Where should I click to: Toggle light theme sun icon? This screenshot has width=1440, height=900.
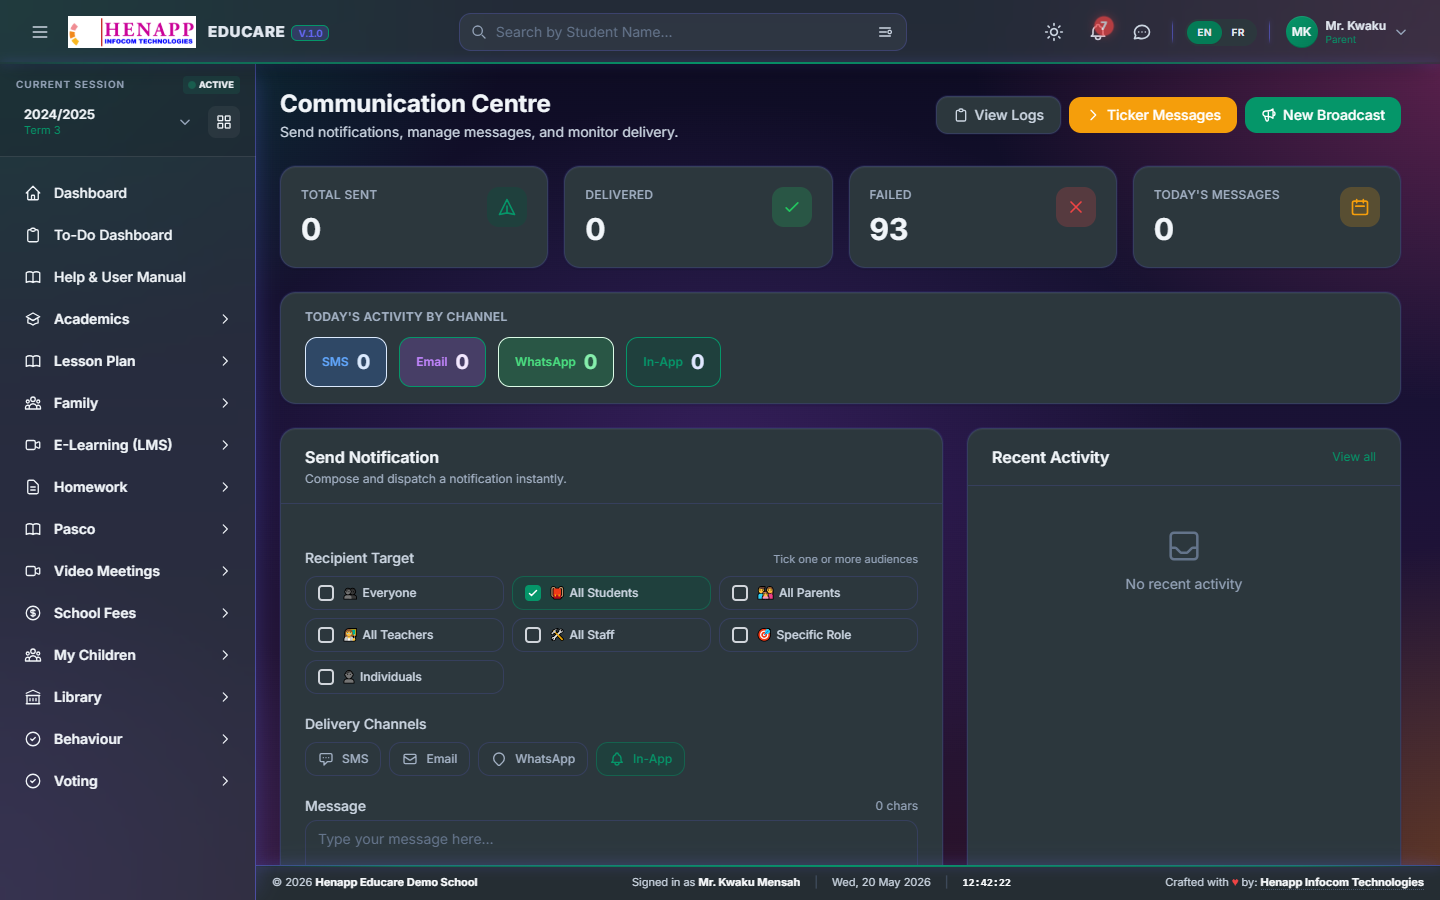1054,32
